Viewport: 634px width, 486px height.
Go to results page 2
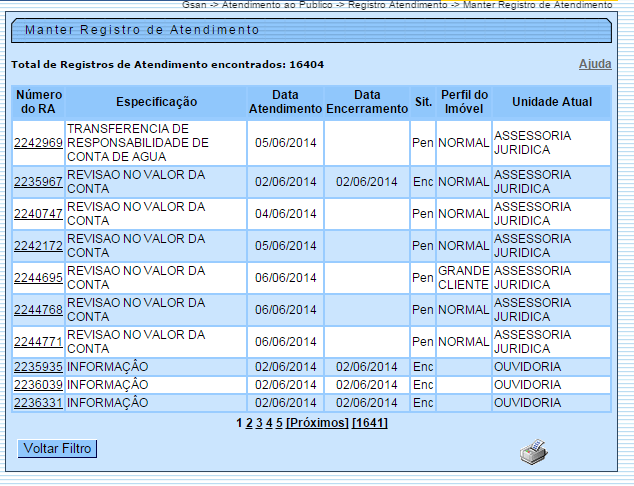[x=249, y=423]
